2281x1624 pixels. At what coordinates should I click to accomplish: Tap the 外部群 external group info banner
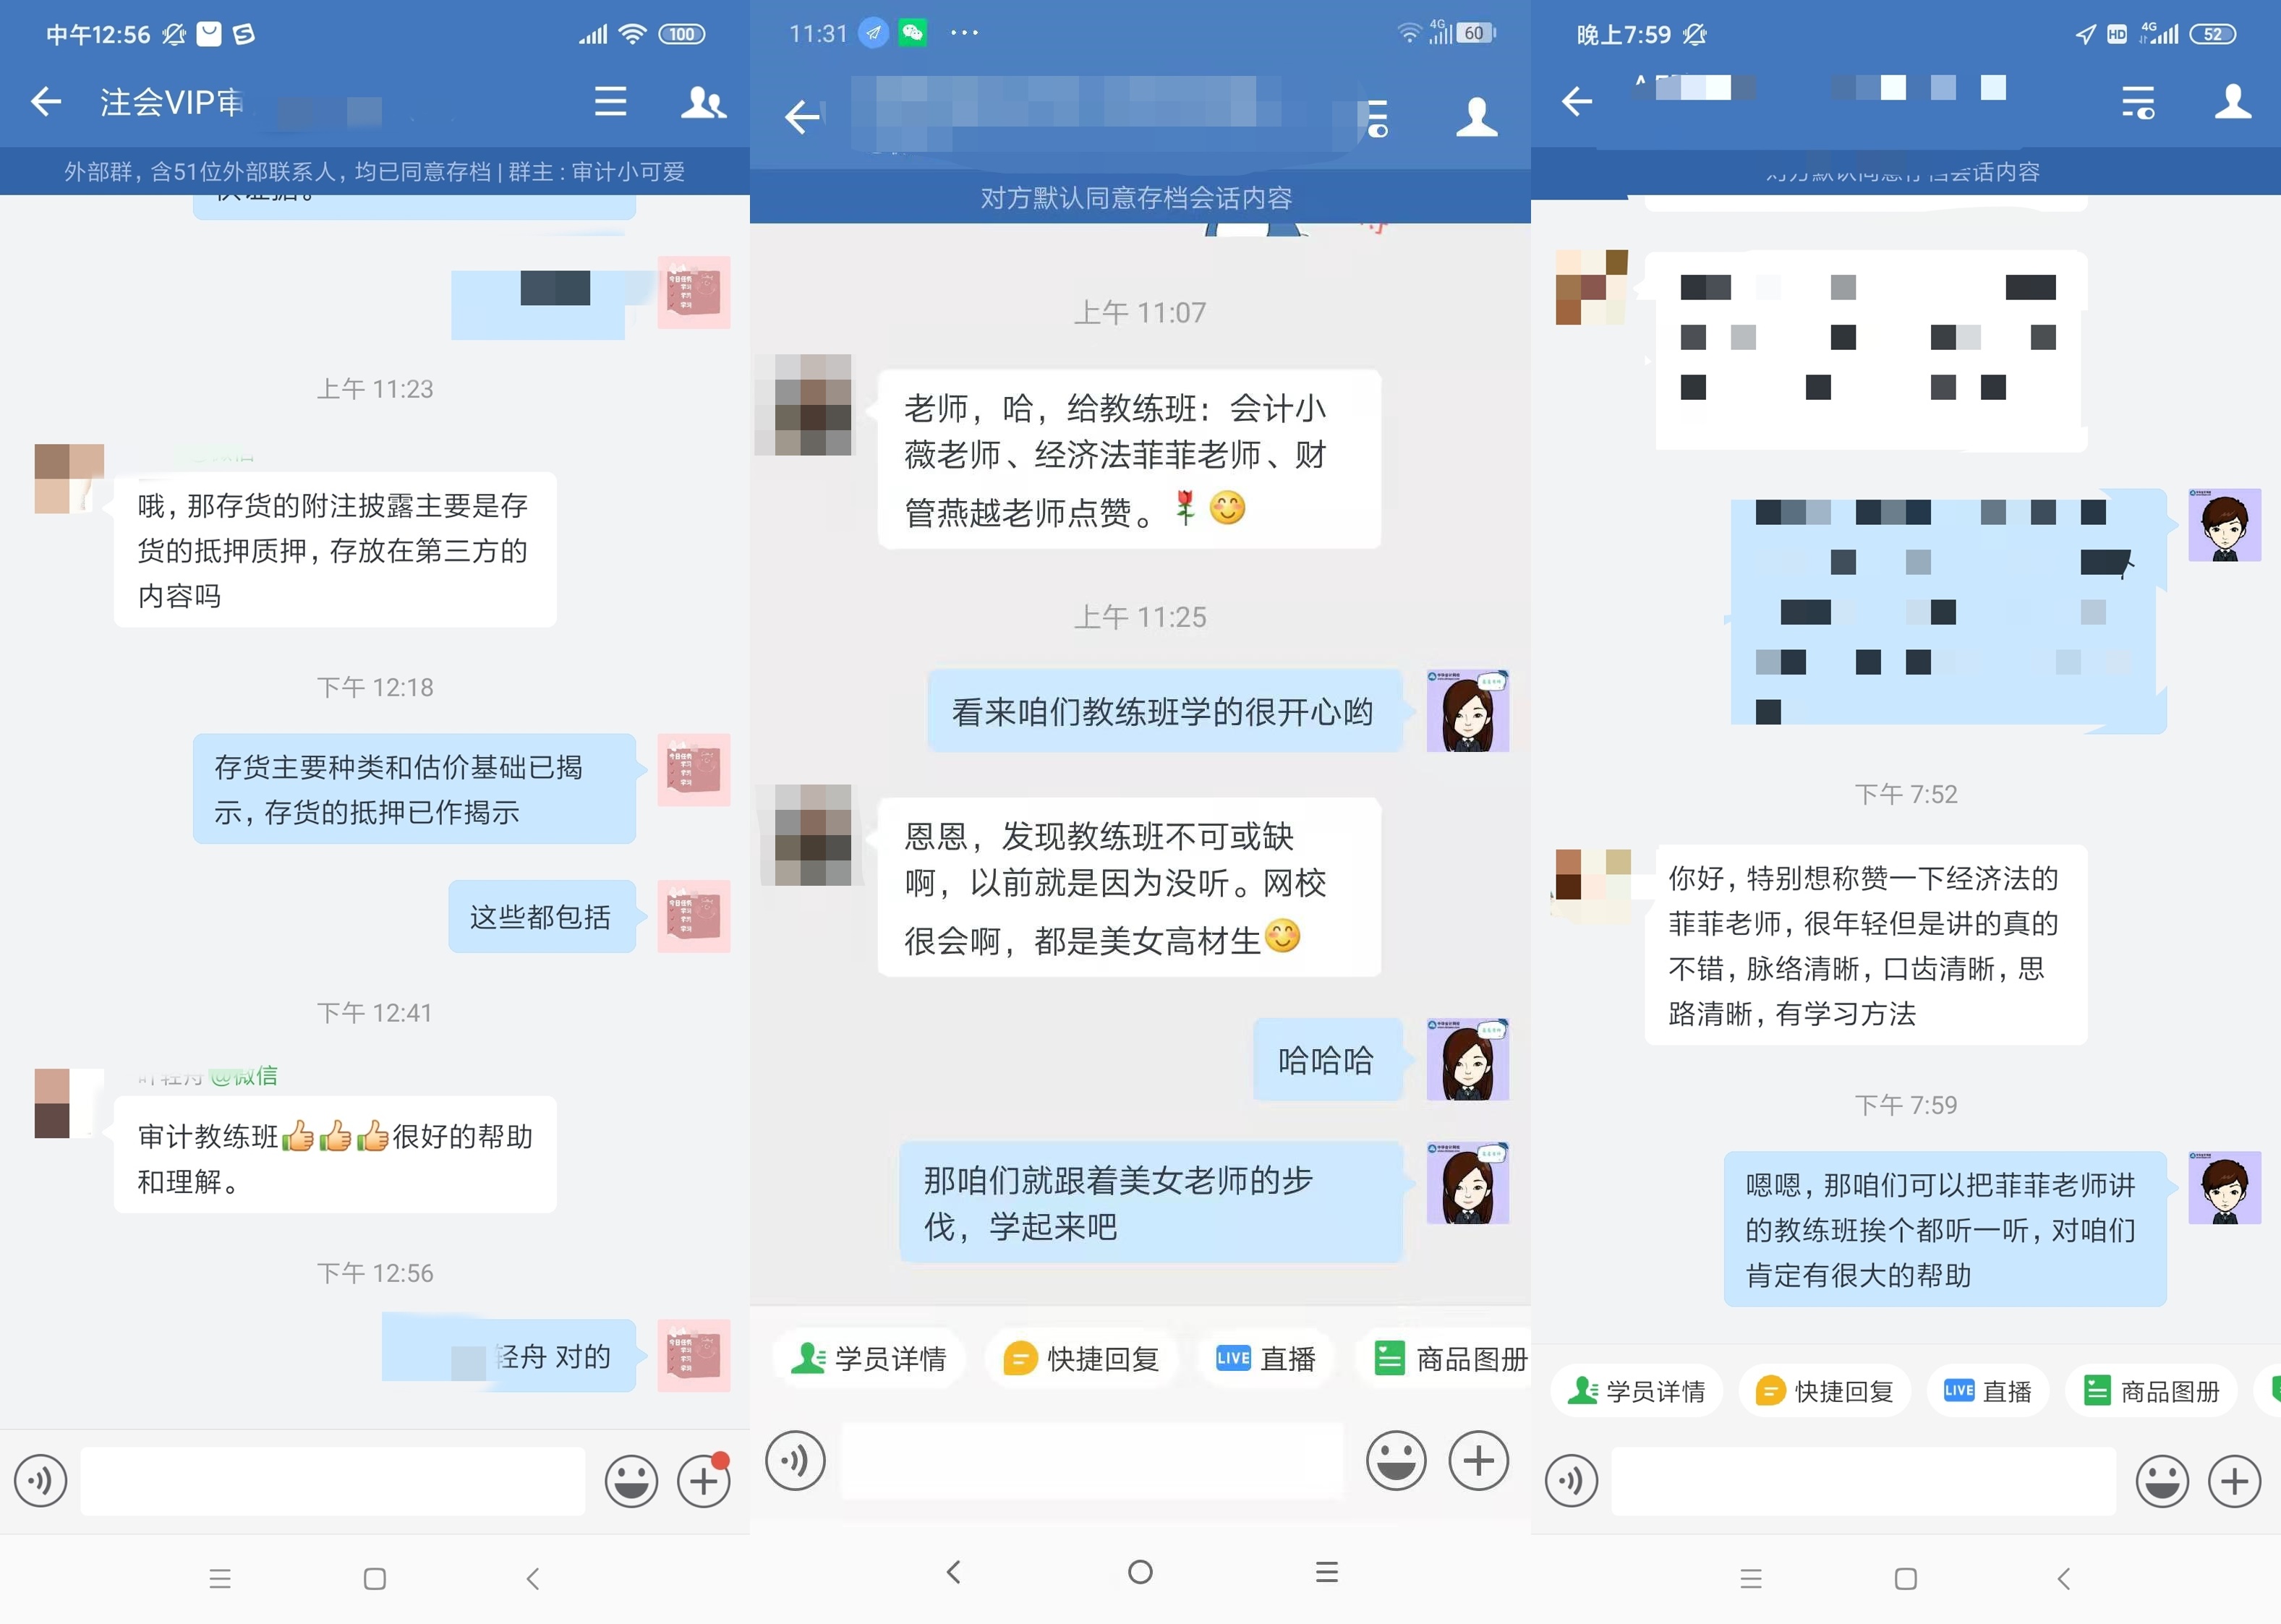coord(375,171)
